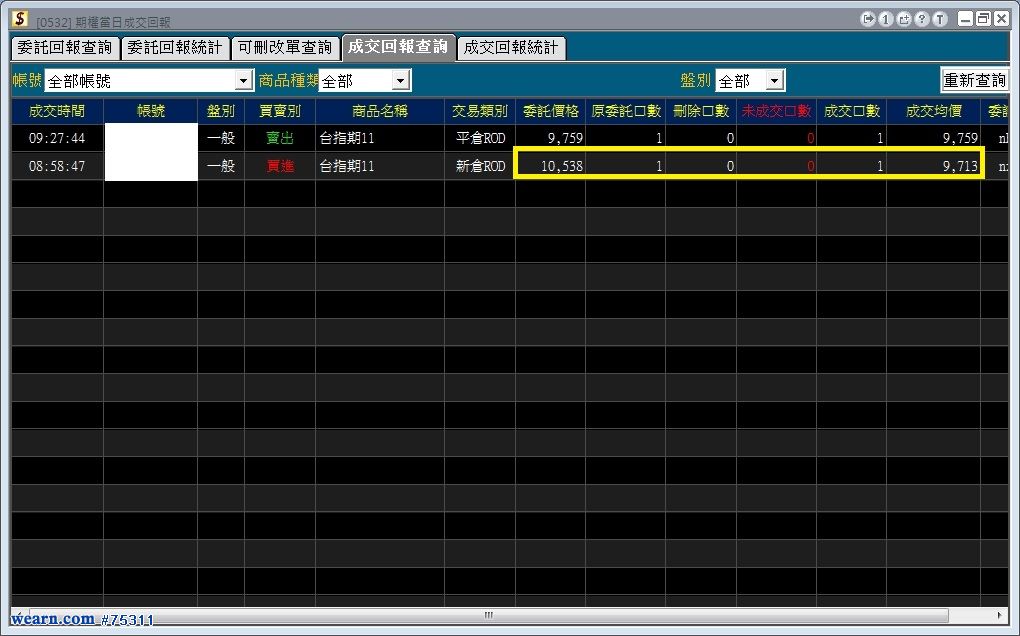
Task: Expand the 帳號 dropdown arrow
Action: [243, 81]
